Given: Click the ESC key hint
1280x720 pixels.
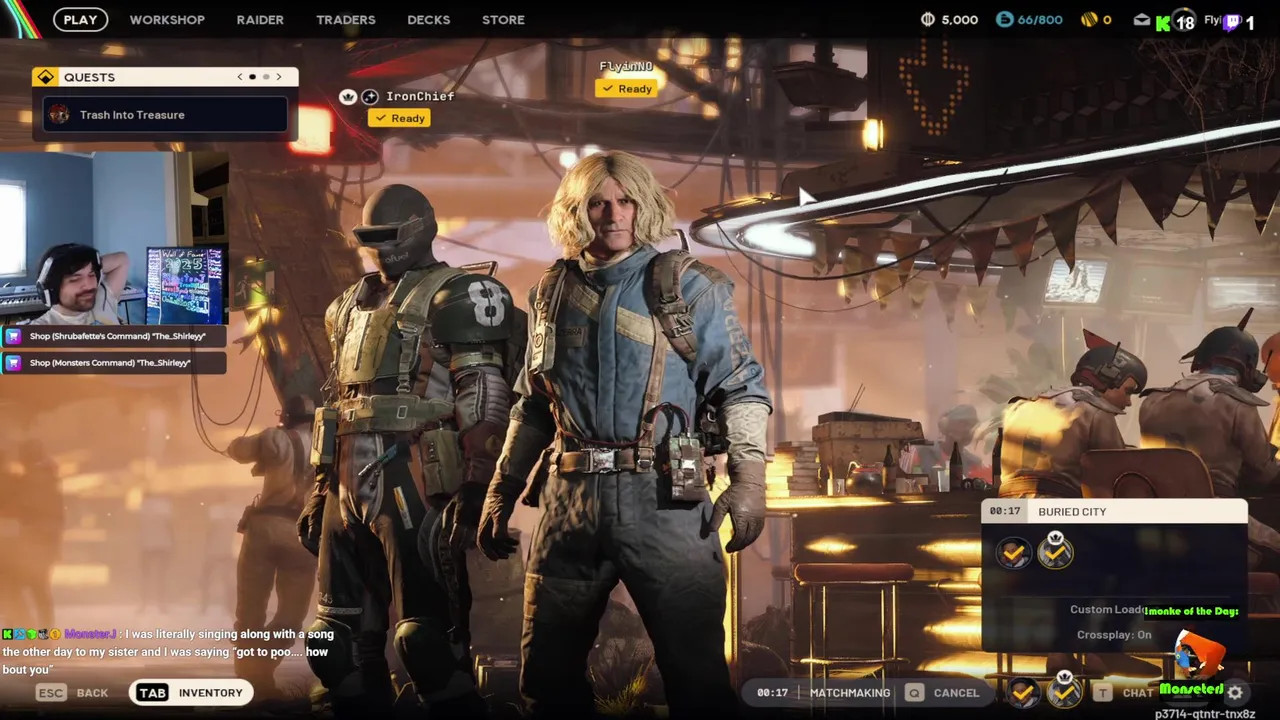Looking at the screenshot, I should 51,692.
